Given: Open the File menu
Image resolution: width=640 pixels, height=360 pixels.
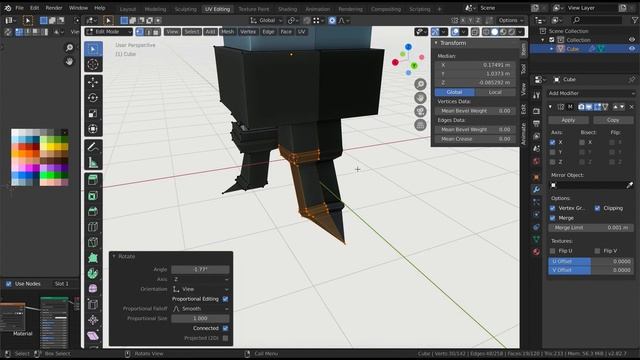Looking at the screenshot, I should point(19,8).
